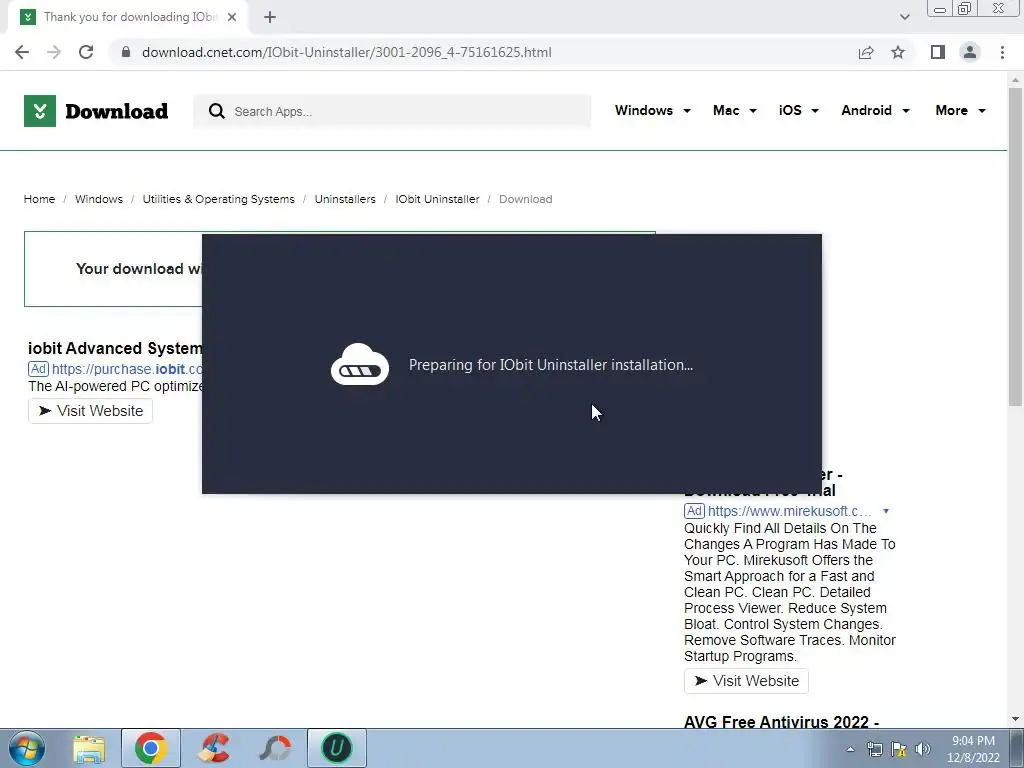Click the taskbar clock showing 9:04 PM

point(973,749)
